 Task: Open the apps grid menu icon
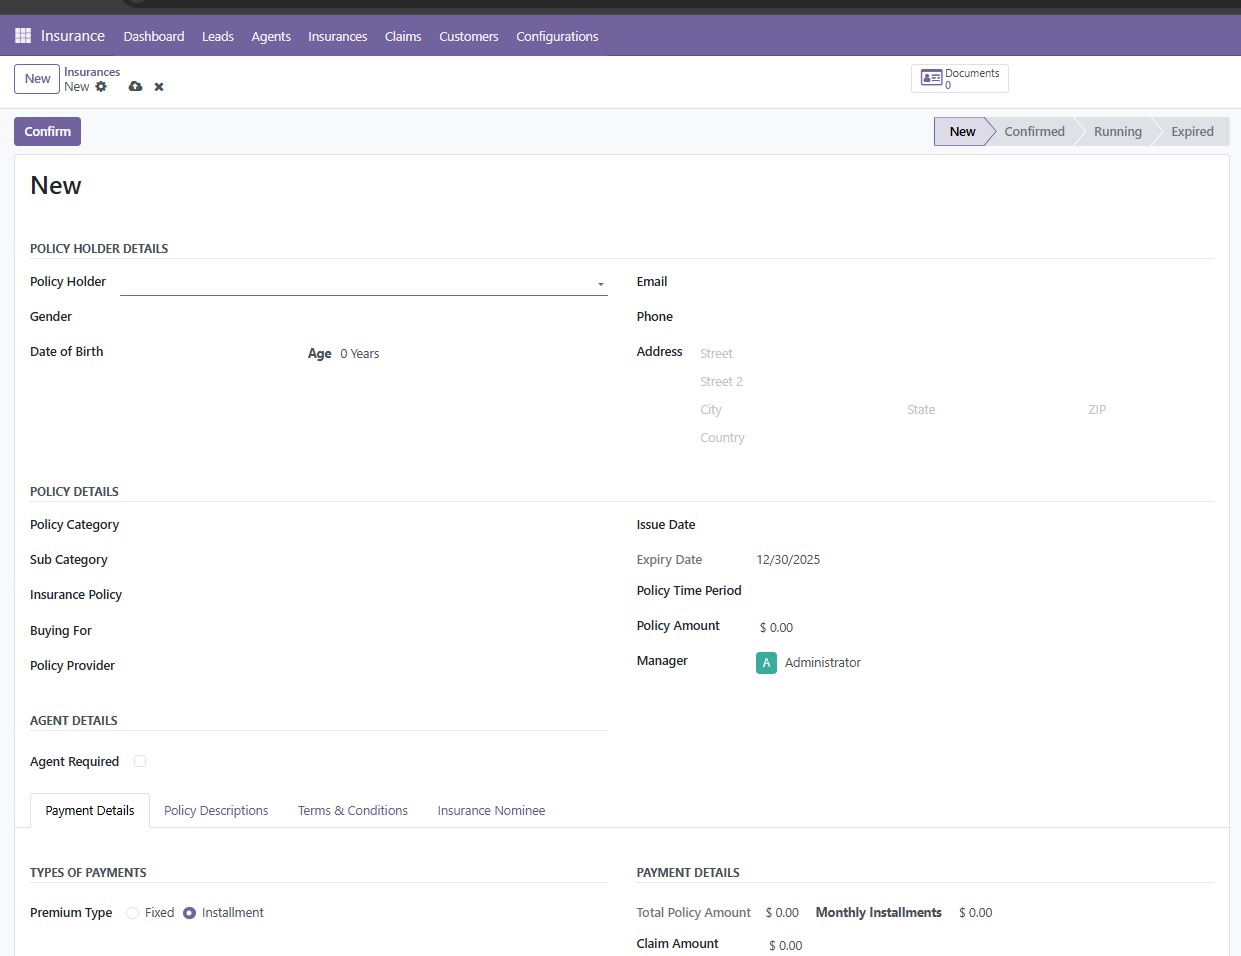[x=23, y=36]
